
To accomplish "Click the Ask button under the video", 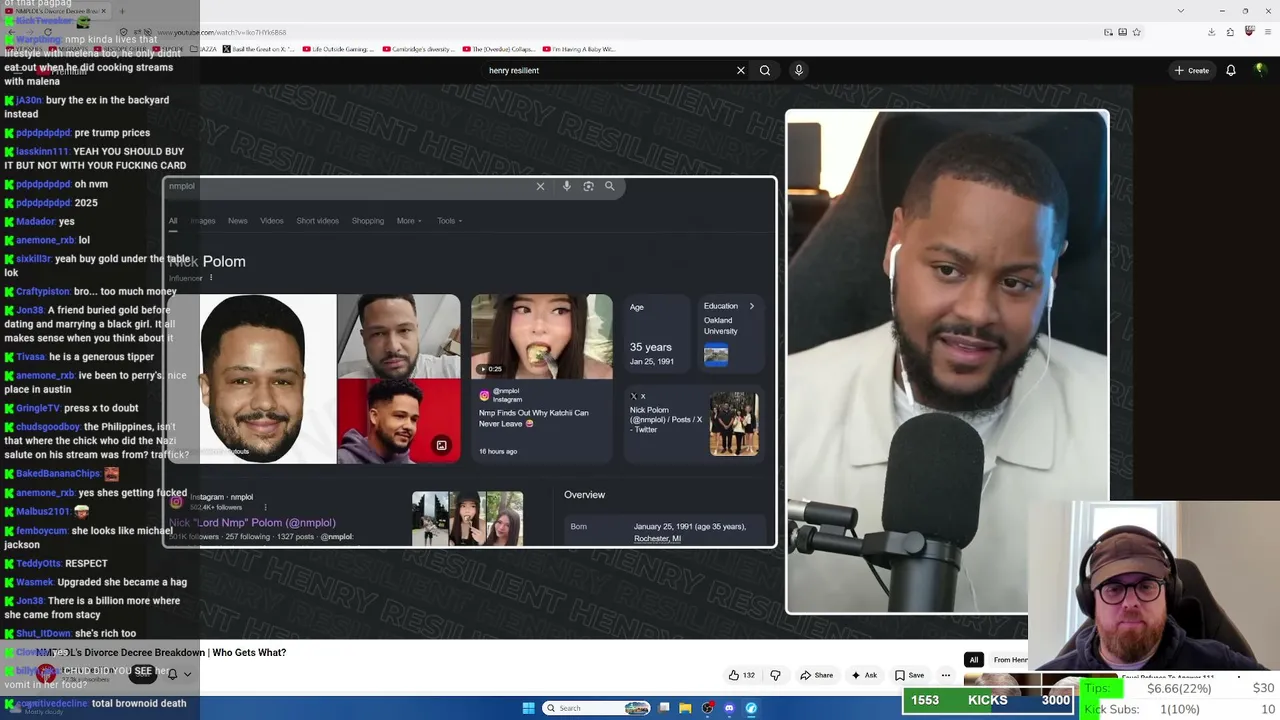I will click(864, 675).
